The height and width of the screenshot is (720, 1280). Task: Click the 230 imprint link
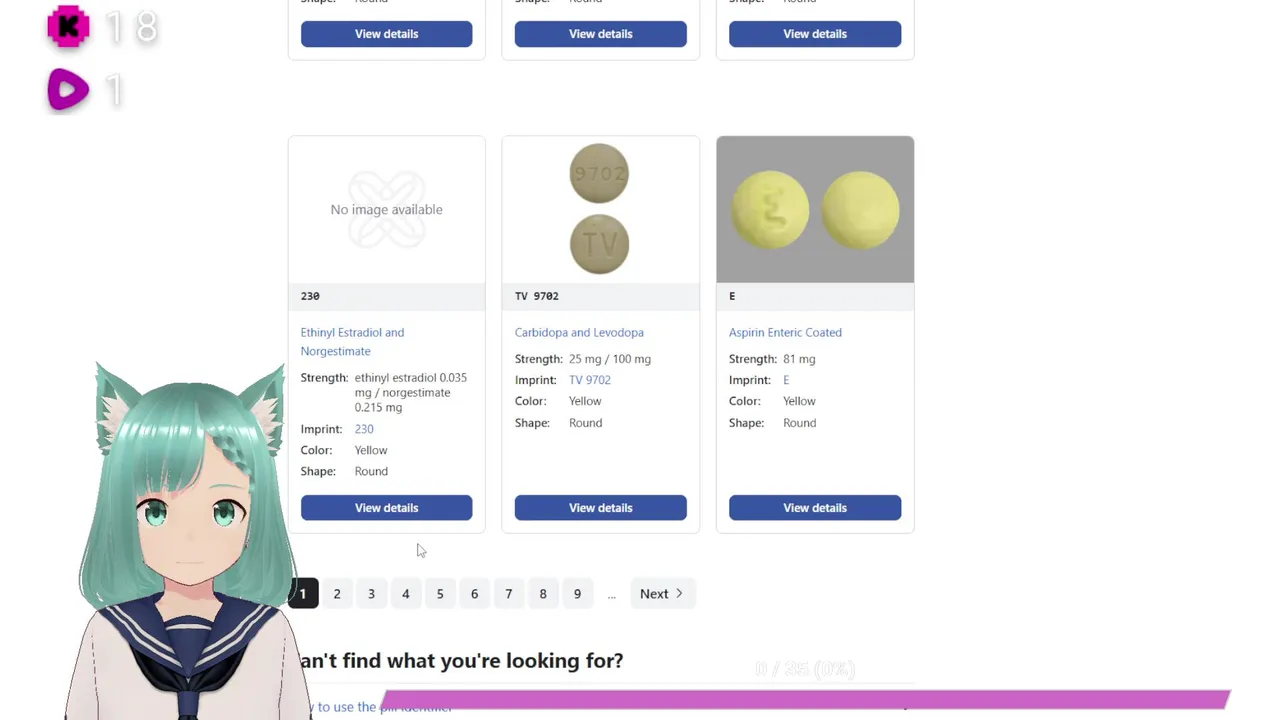click(x=364, y=429)
